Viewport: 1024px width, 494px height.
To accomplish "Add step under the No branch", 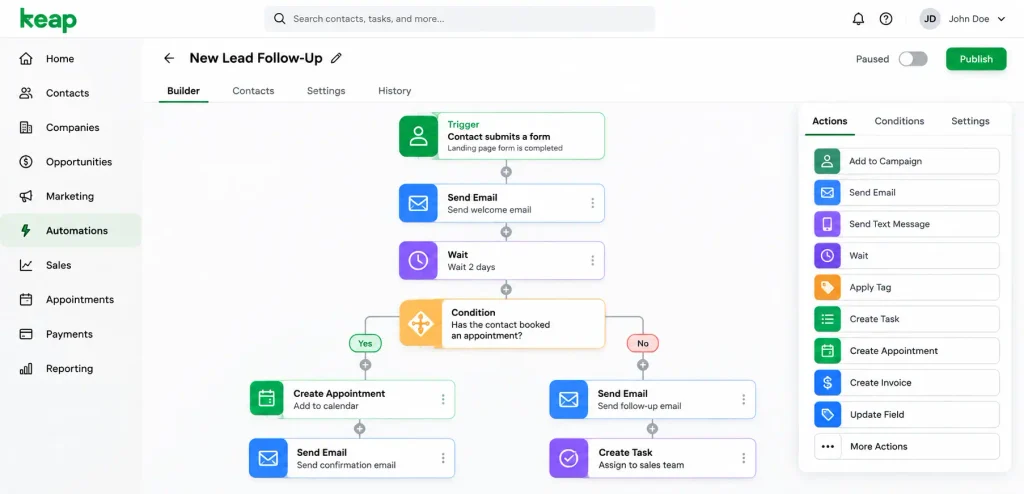I will pos(643,365).
